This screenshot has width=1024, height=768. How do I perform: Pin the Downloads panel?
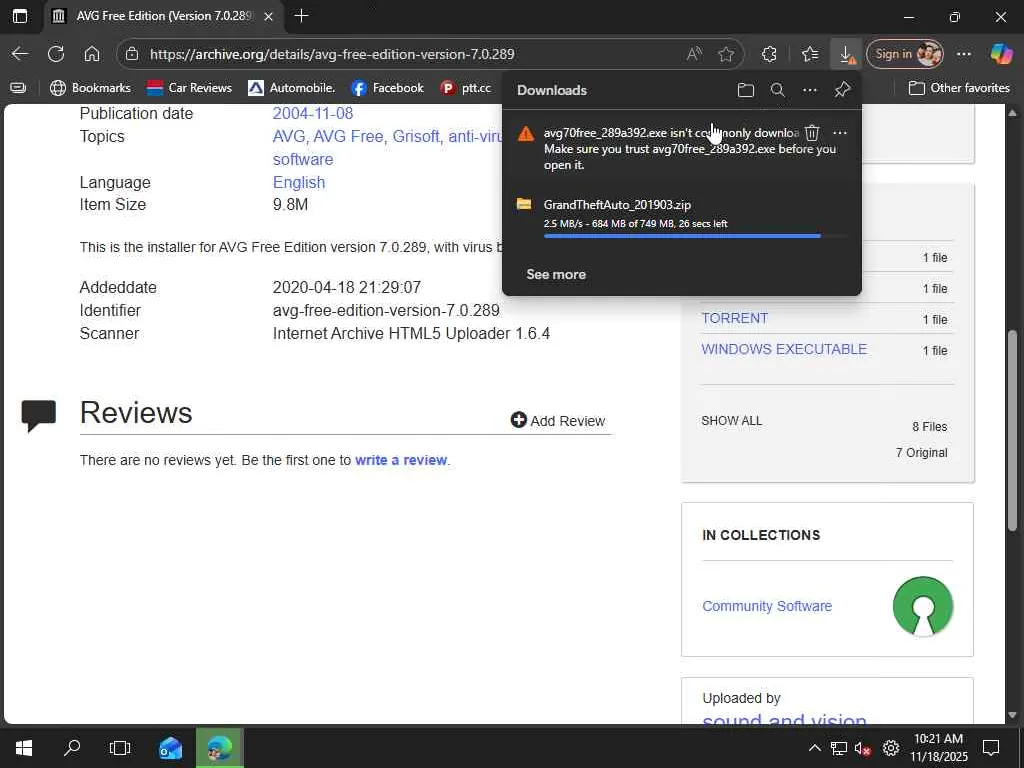842,90
